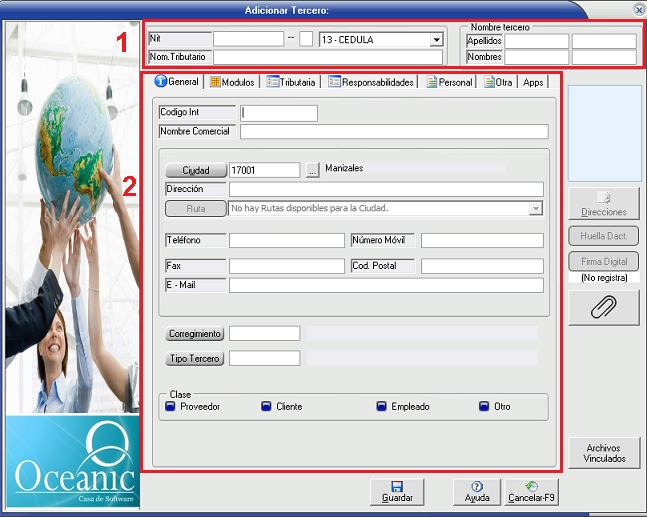Viewport: 647px width, 517px height.
Task: Select the Personal tab
Action: tap(449, 82)
